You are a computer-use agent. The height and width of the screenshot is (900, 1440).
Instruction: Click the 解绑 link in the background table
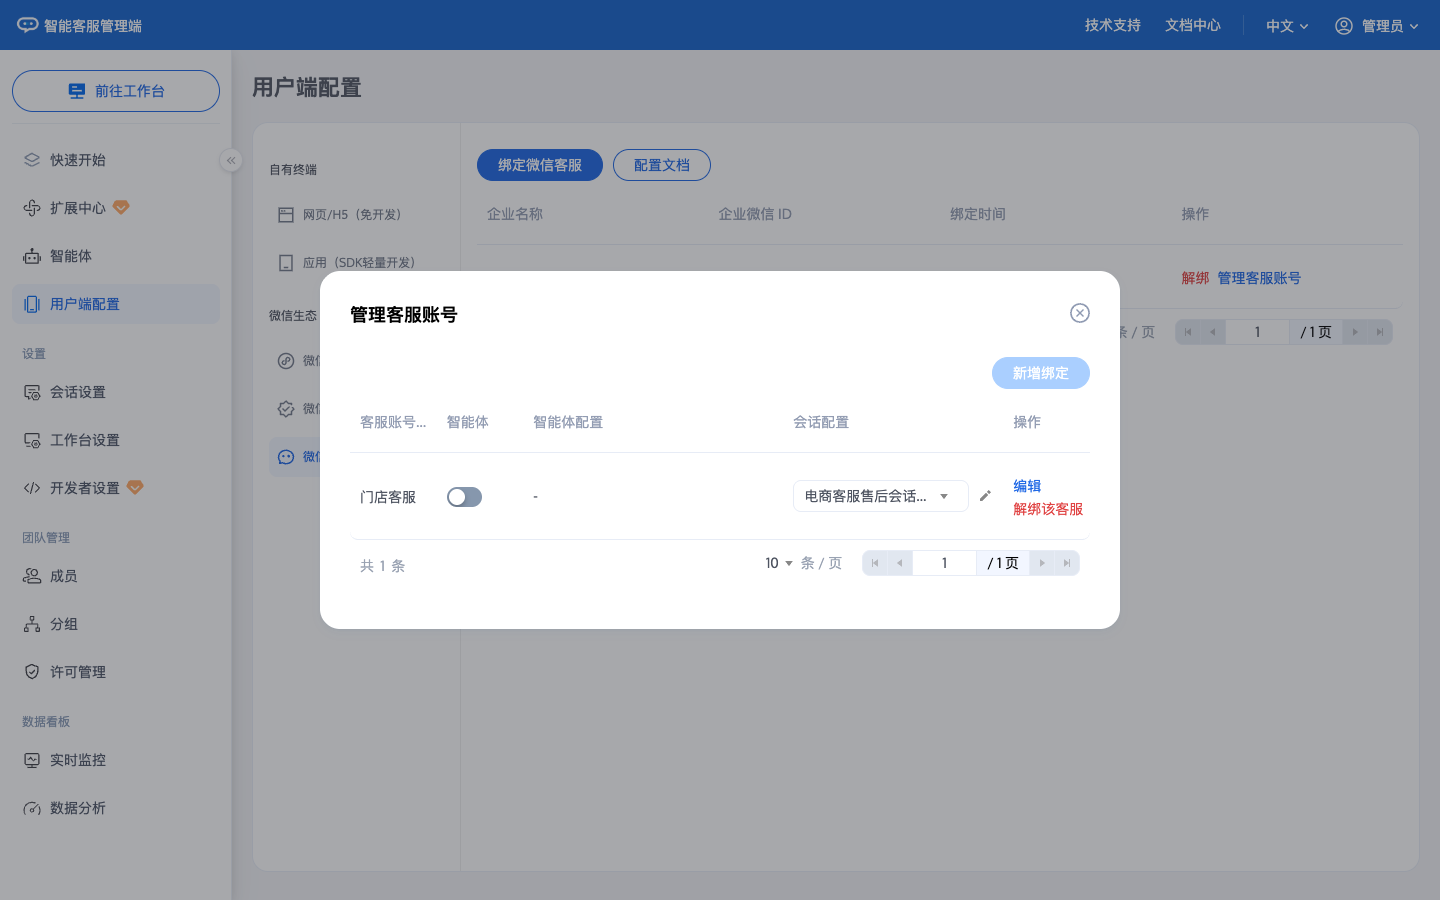click(1195, 278)
